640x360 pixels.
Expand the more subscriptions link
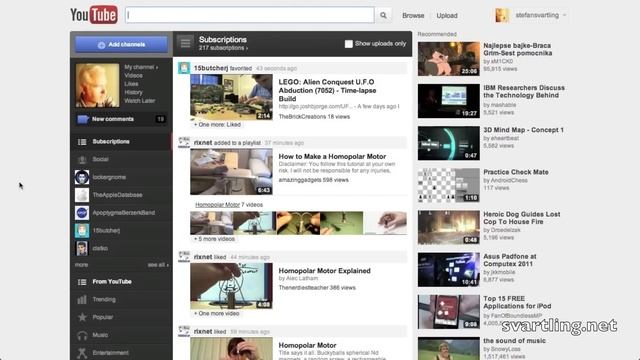coord(81,265)
